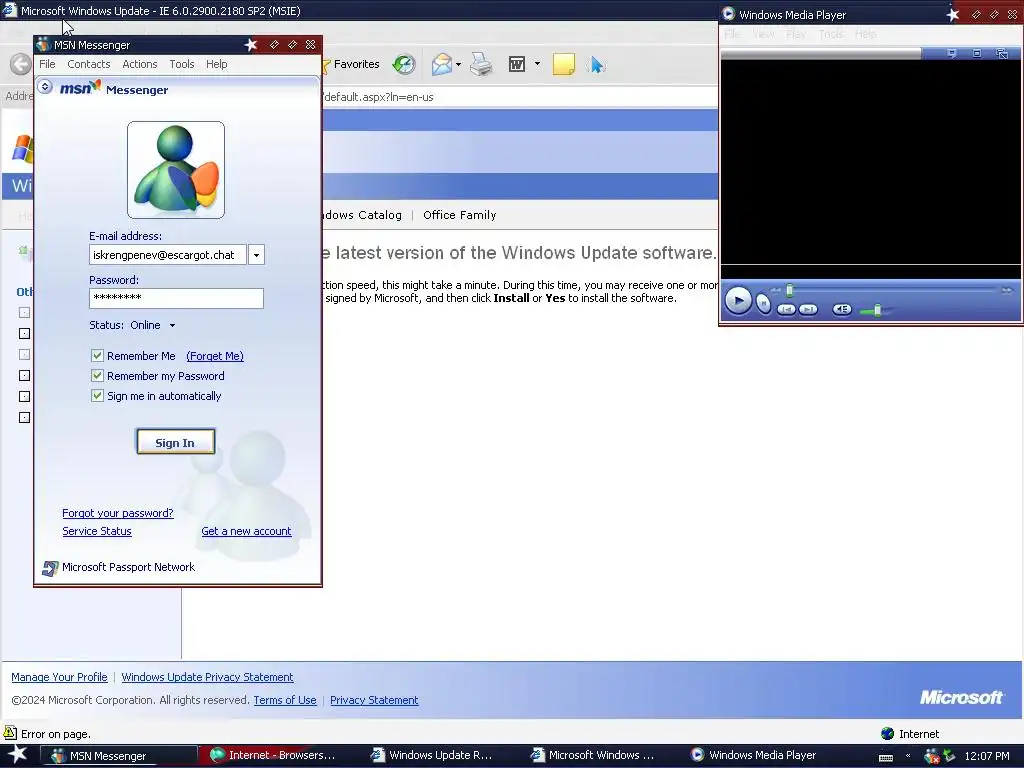Click the rewind arrows on Media Player seek bar
Screen dimensions: 1024x768
(x=775, y=290)
